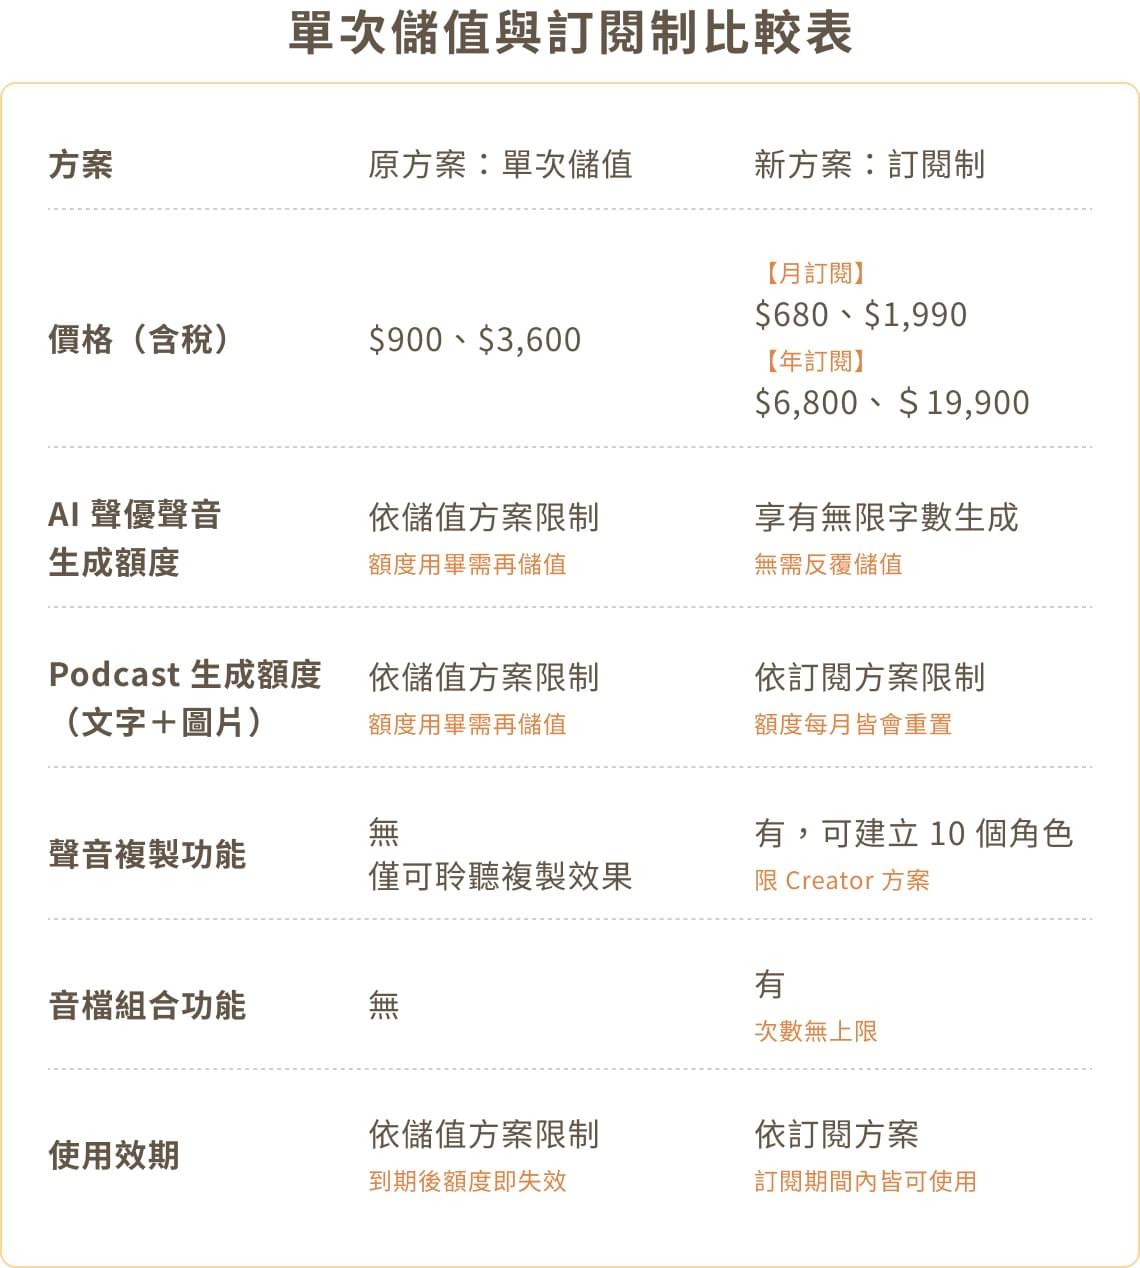Click the 額度每月皆會重置 note

click(853, 724)
